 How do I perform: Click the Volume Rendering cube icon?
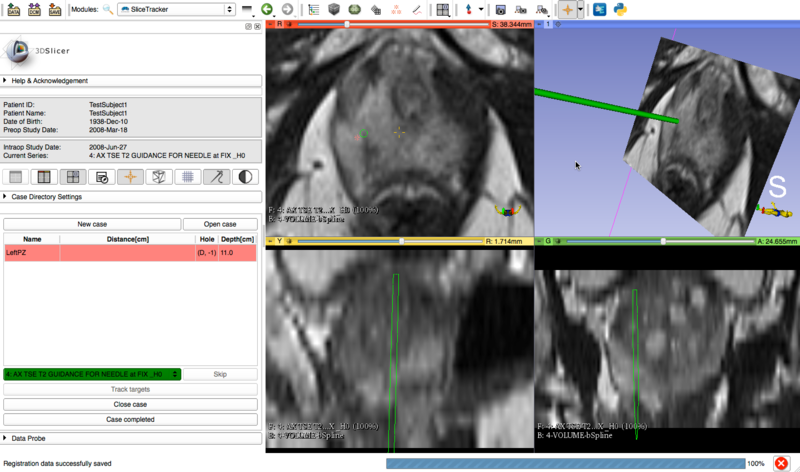pos(335,9)
